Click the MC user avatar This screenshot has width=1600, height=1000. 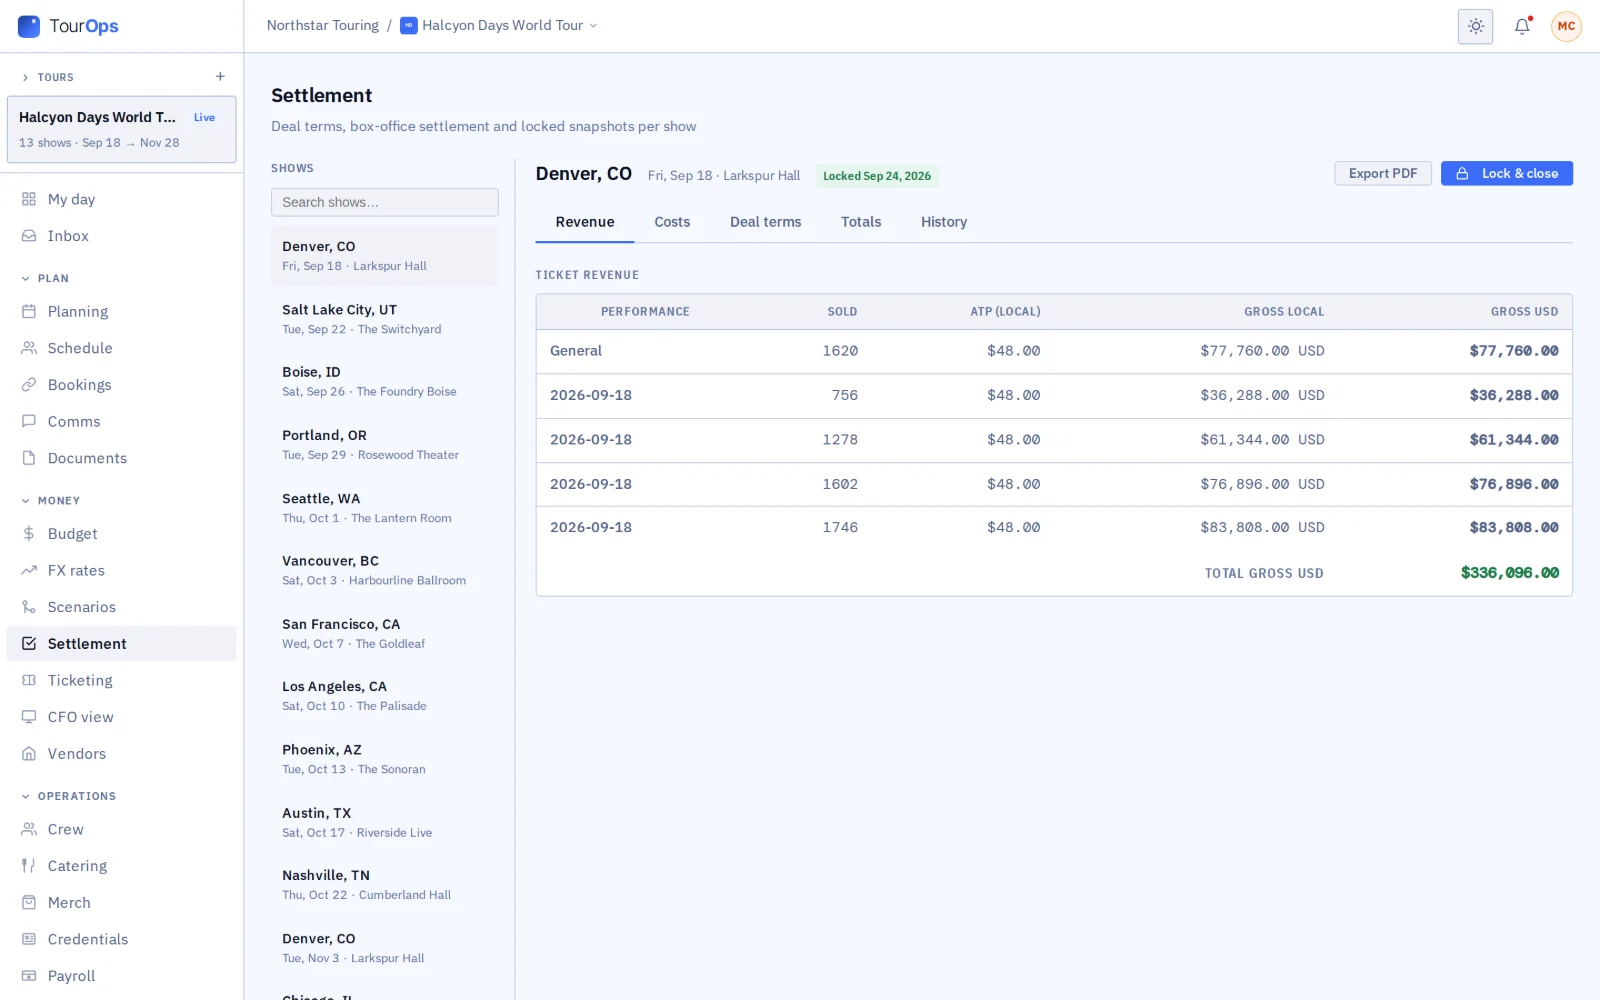[x=1566, y=26]
